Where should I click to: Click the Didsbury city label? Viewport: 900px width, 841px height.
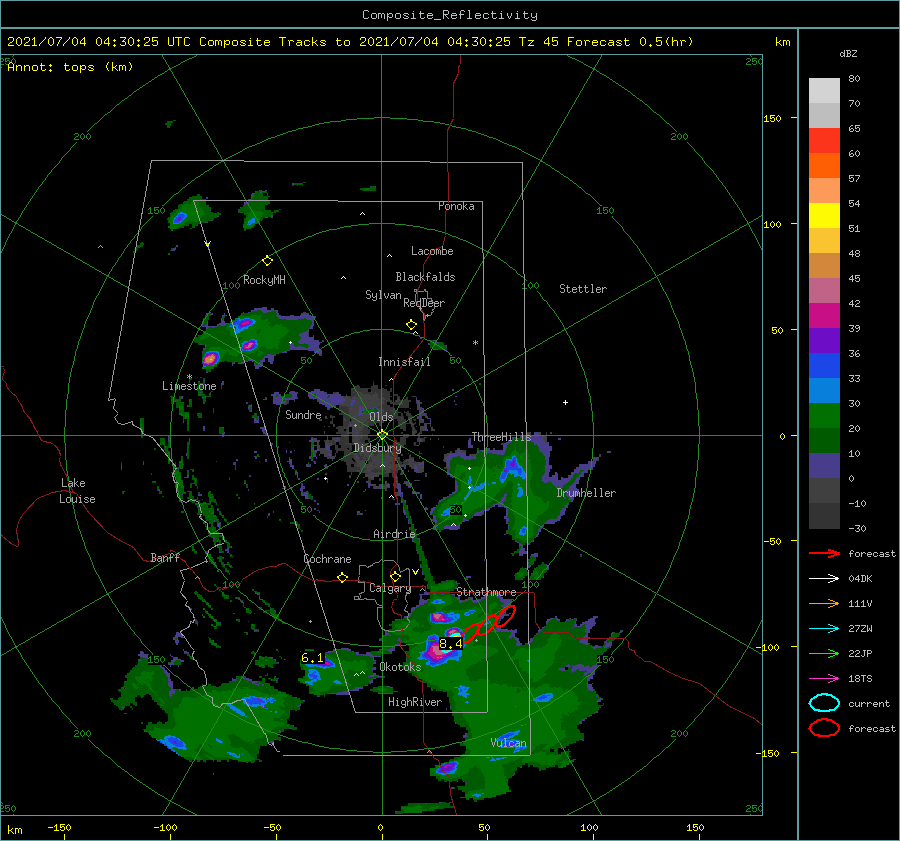tap(377, 448)
